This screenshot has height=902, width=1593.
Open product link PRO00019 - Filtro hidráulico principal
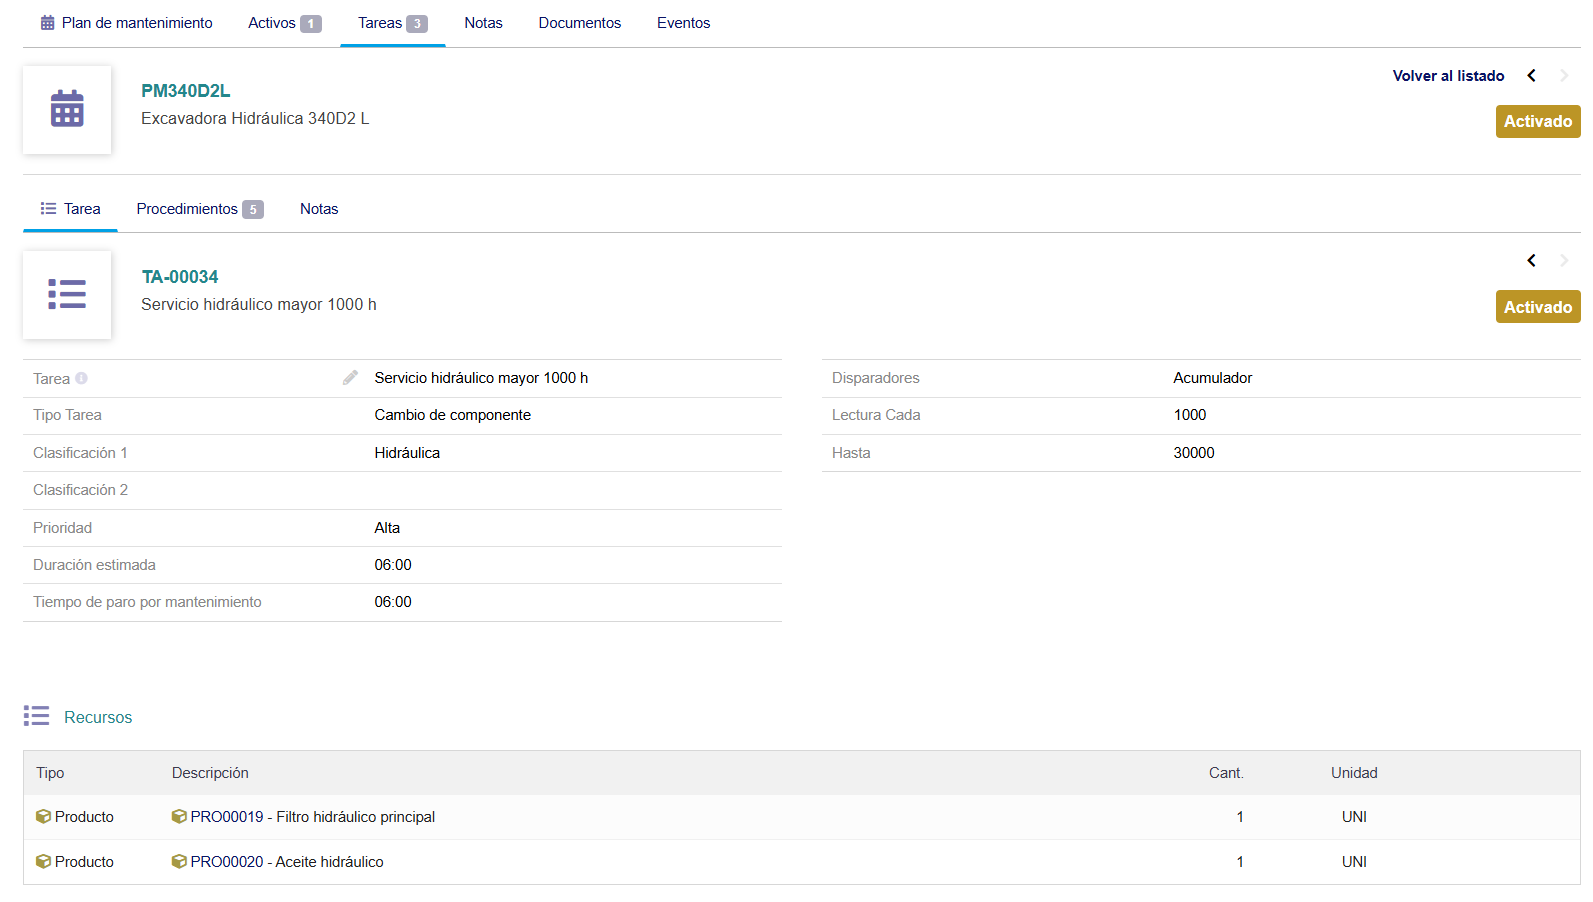312,817
